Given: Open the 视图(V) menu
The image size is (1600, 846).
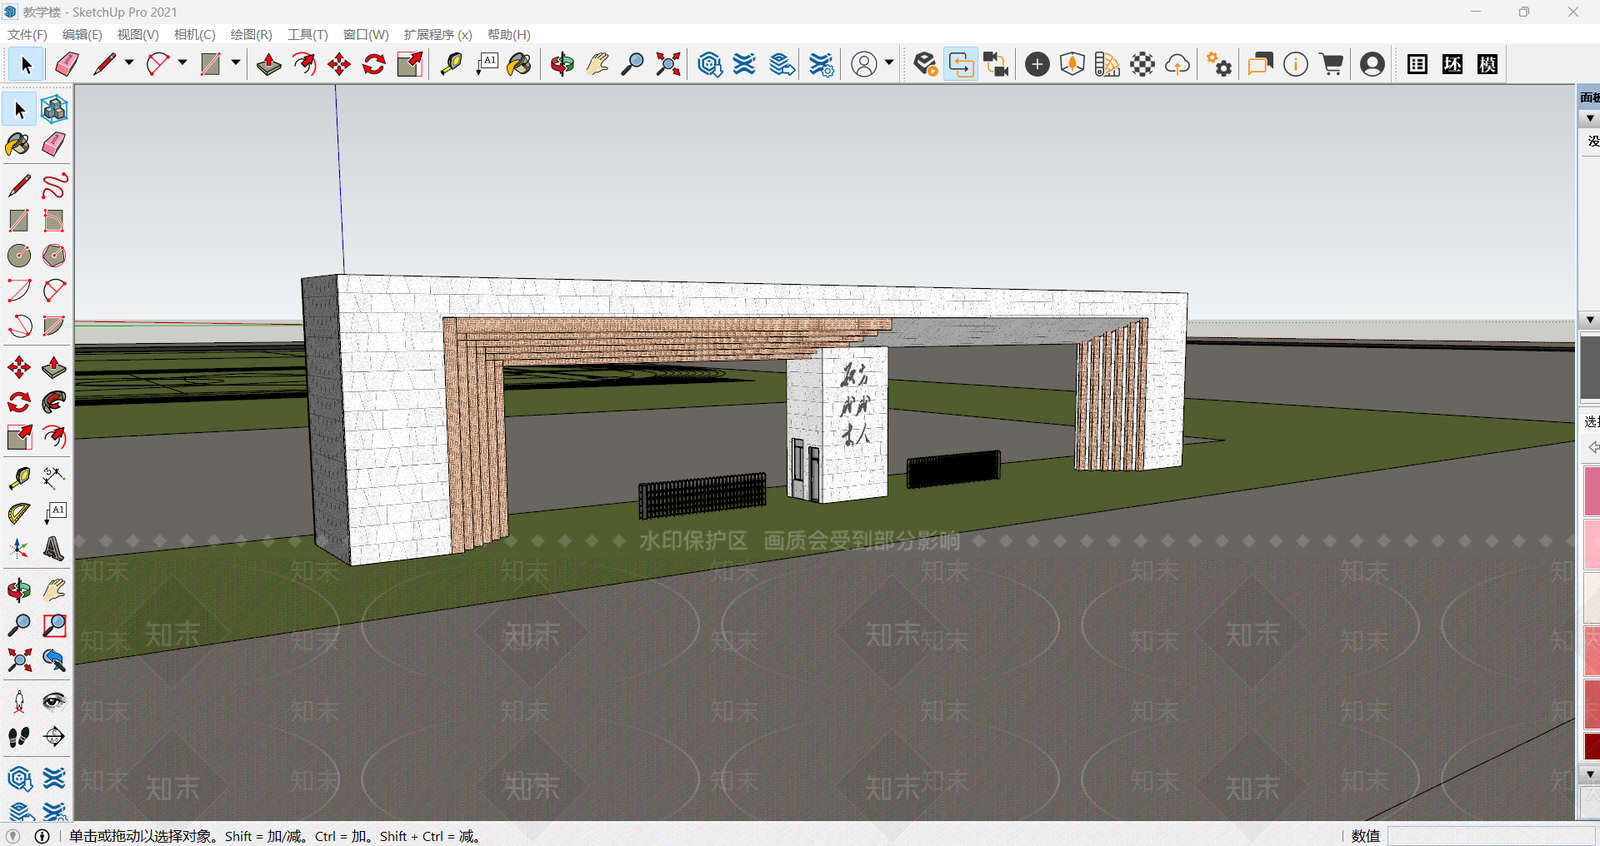Looking at the screenshot, I should tap(138, 34).
